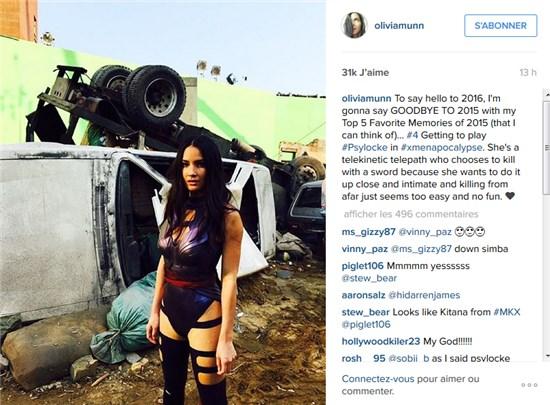Open the oliviamunn profile avatar
This screenshot has height=405, width=550.
(354, 26)
